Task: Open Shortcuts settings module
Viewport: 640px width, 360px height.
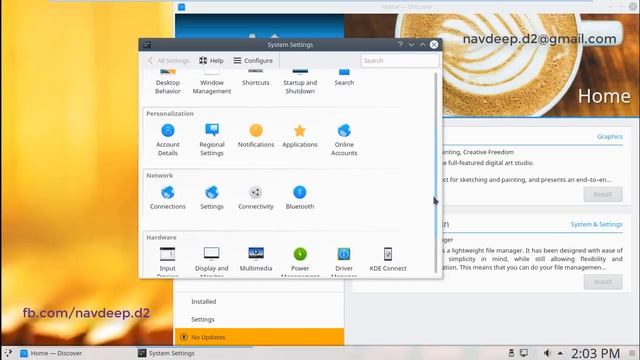Action: pyautogui.click(x=256, y=78)
